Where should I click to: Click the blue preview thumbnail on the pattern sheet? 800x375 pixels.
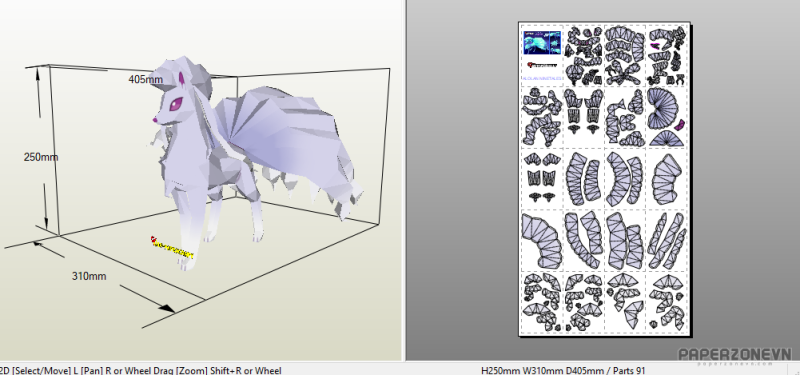(542, 42)
